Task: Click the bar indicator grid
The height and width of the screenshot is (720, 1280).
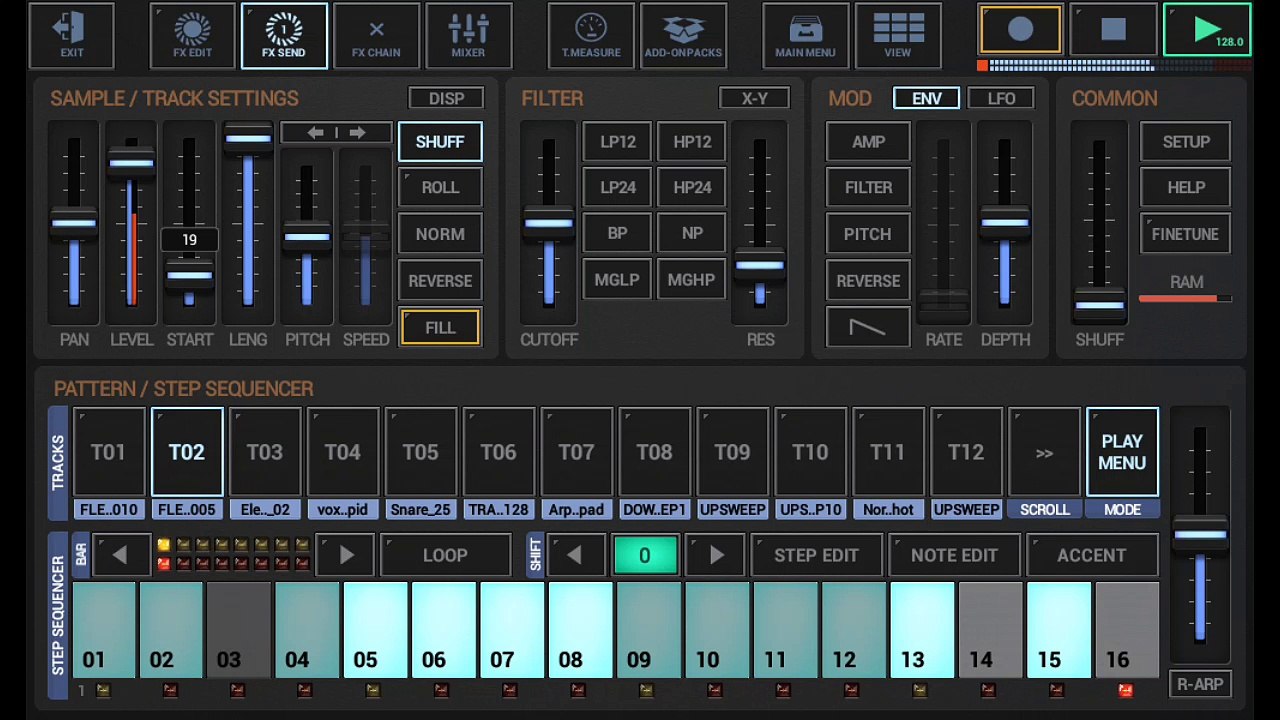Action: pyautogui.click(x=232, y=555)
